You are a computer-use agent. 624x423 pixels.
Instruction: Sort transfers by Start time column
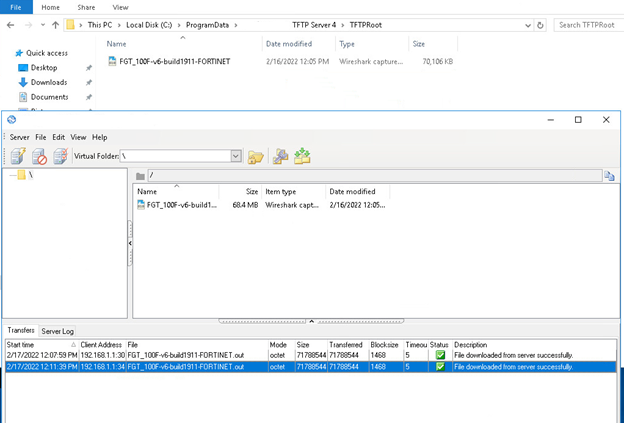42,345
